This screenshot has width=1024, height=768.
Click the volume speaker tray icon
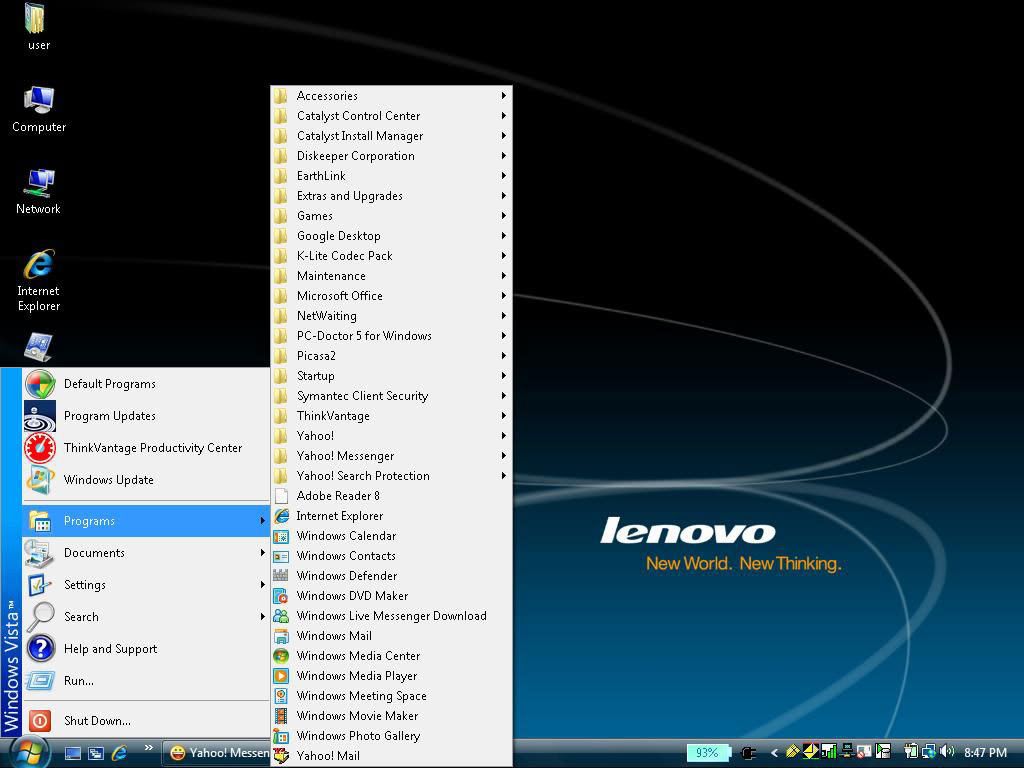946,752
